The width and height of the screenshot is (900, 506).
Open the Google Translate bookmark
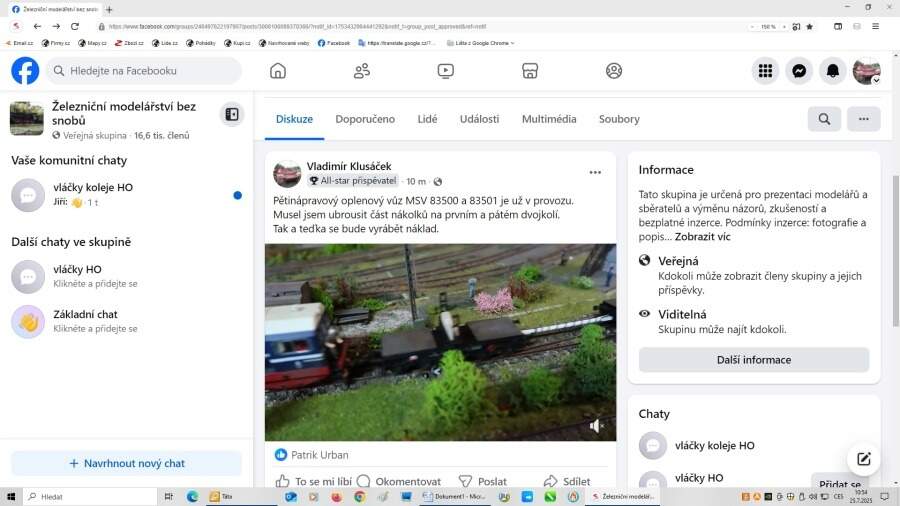[397, 43]
